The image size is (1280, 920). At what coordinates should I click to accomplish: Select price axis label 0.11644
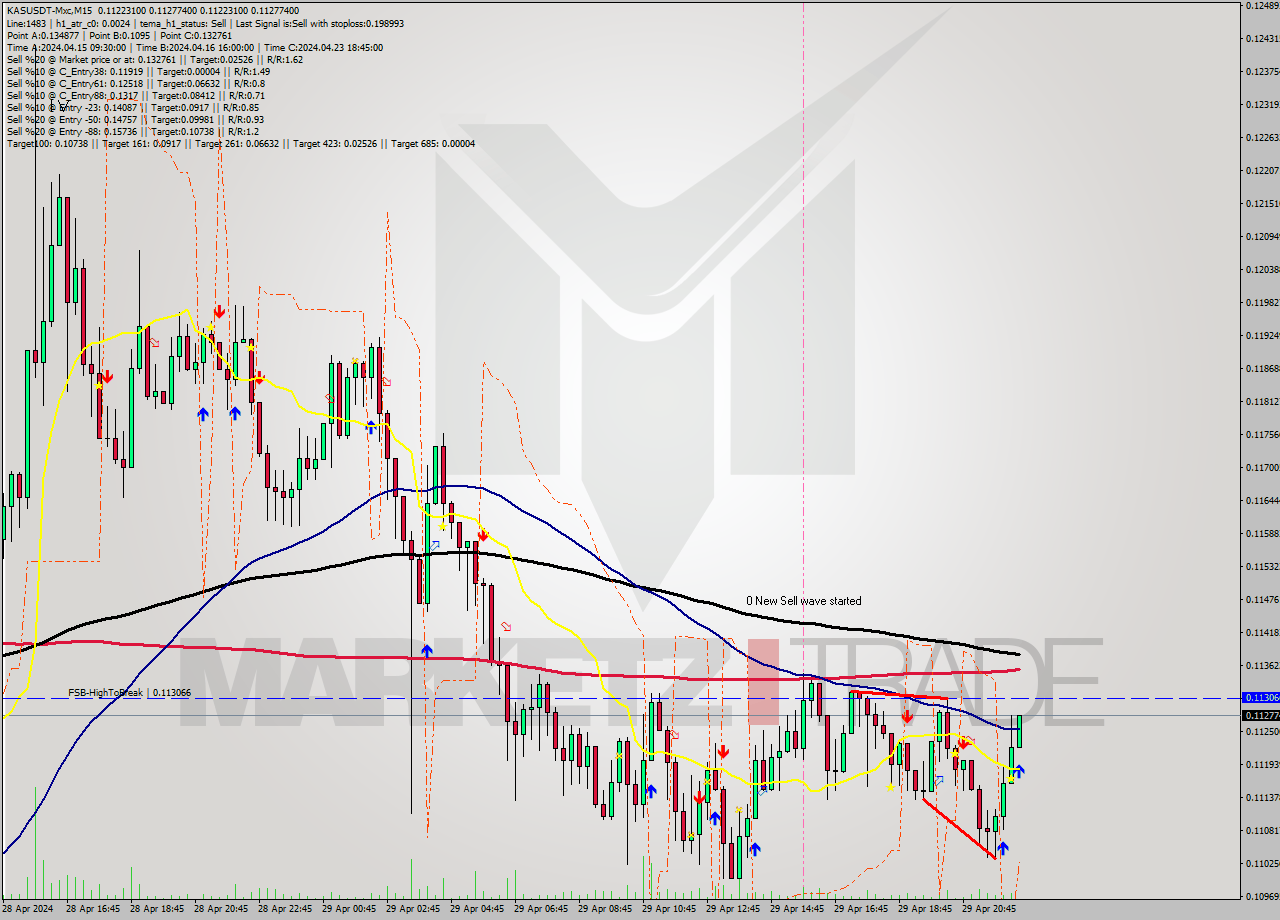click(x=1261, y=500)
